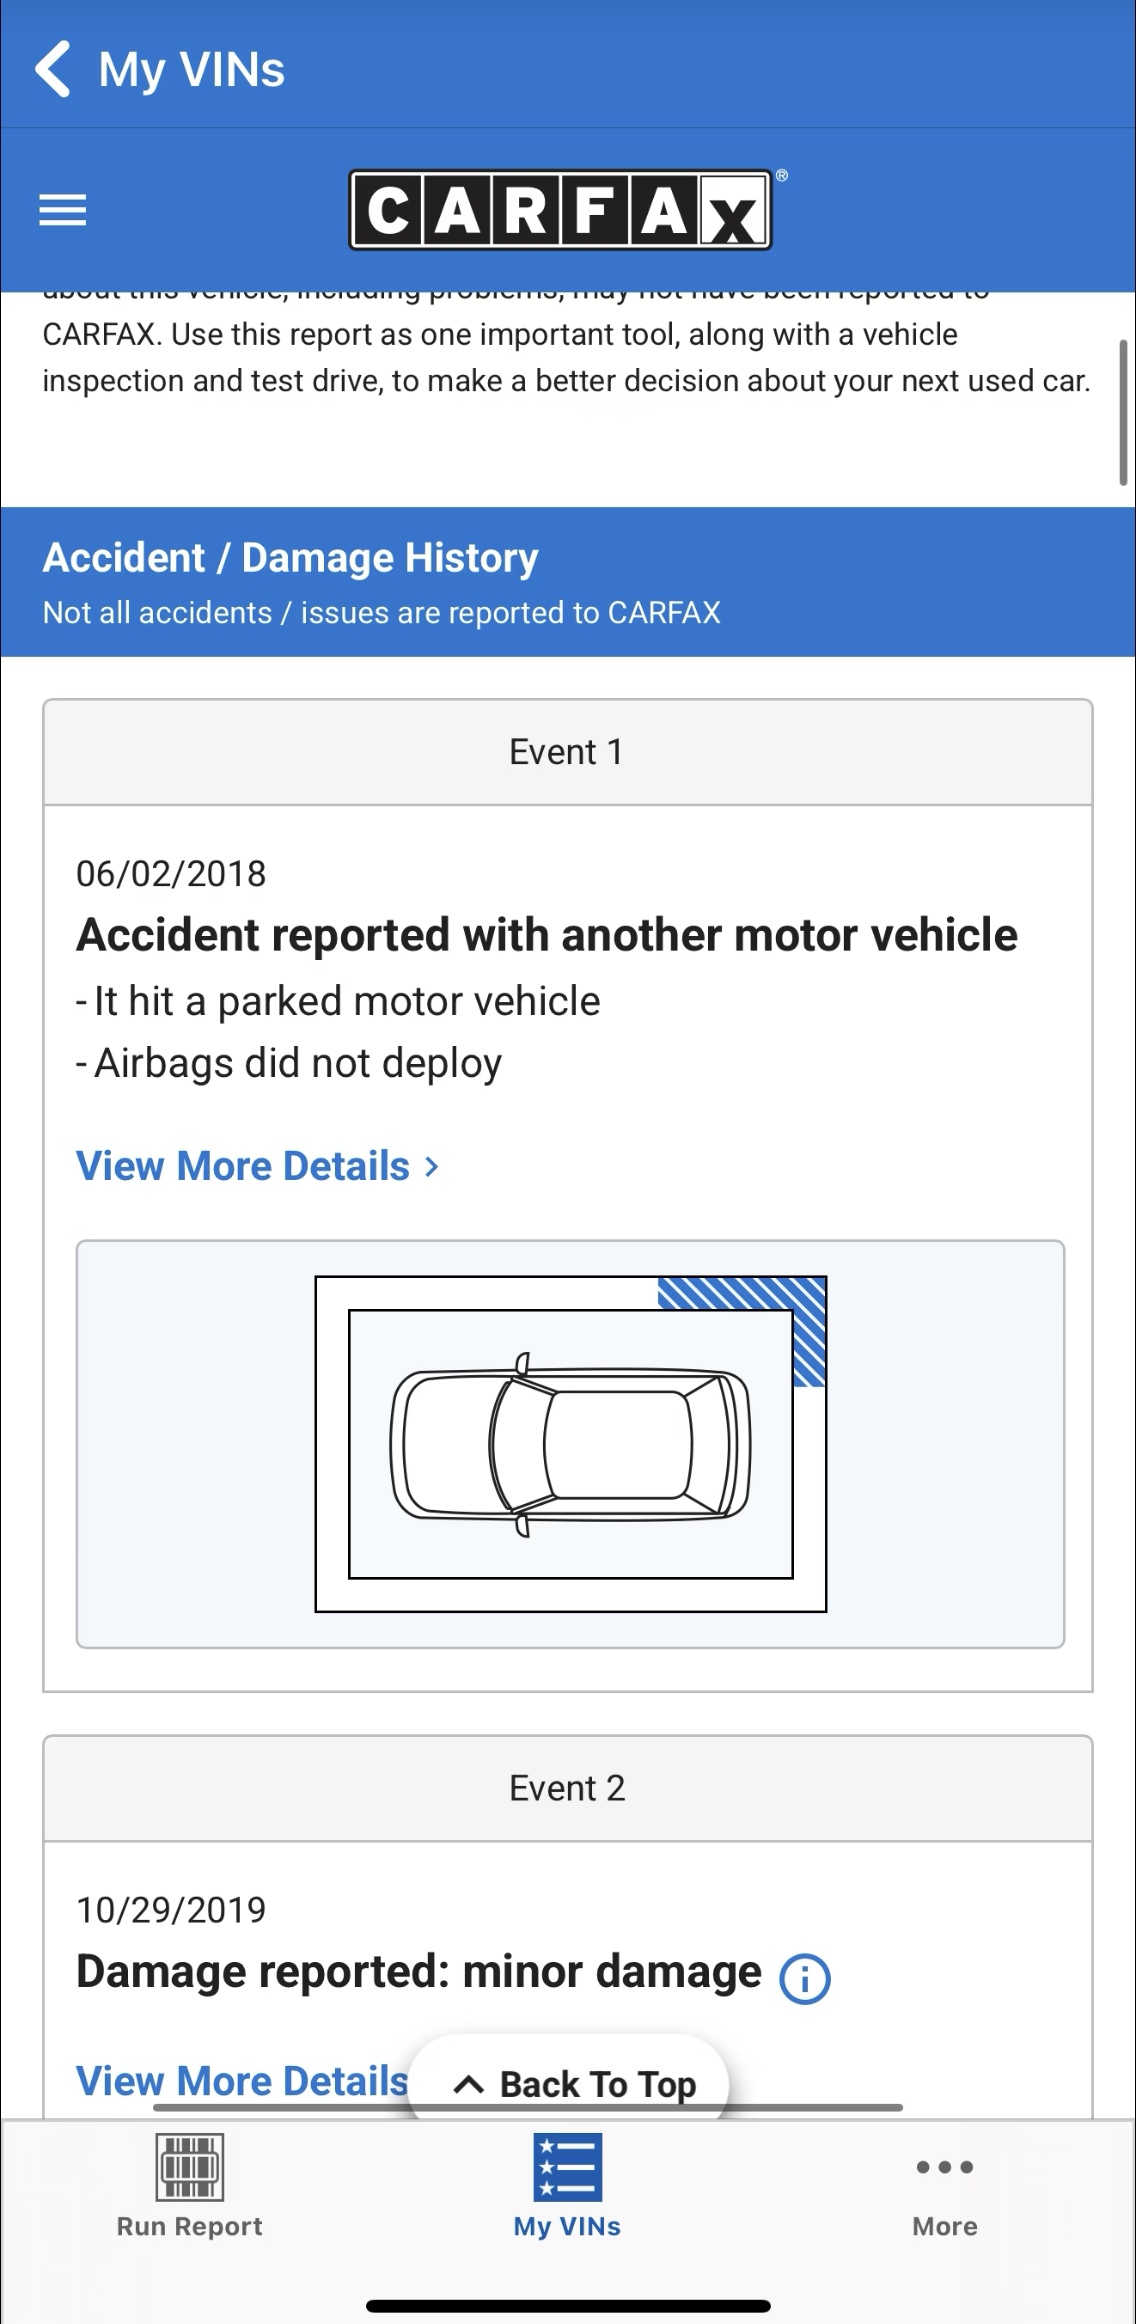Click Event 1 View More Details link
The image size is (1136, 2324).
tap(243, 1166)
